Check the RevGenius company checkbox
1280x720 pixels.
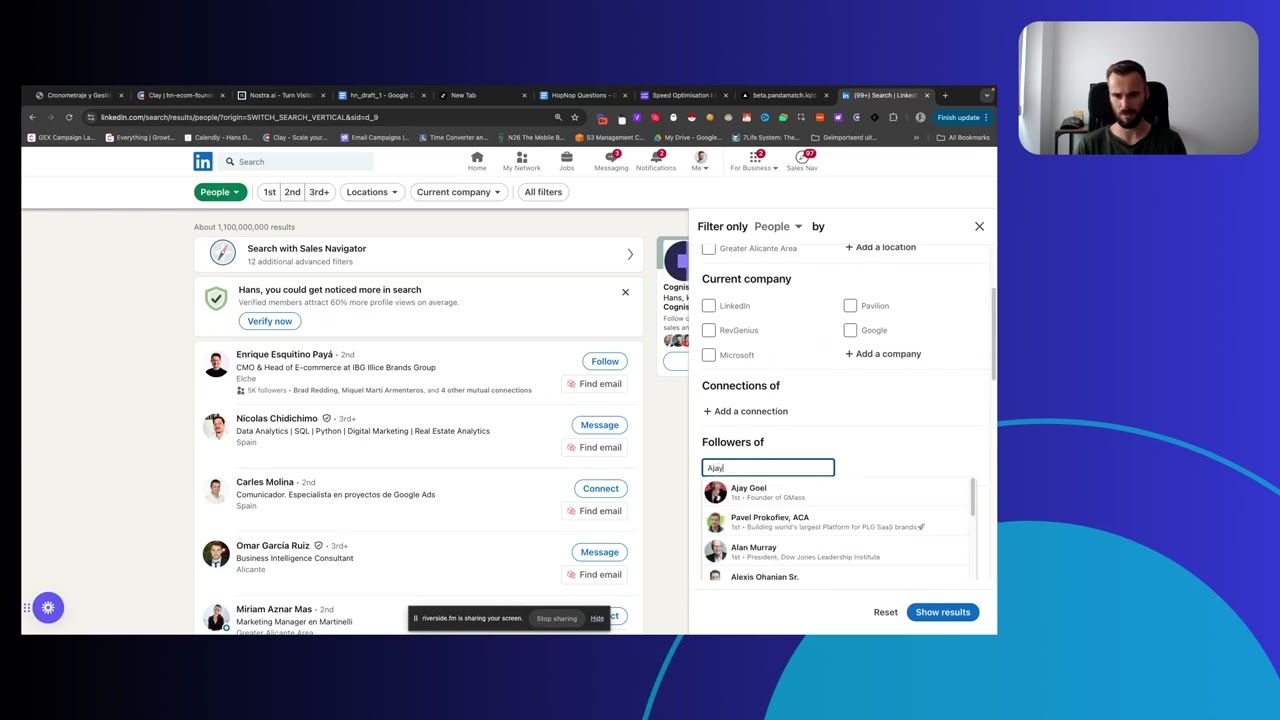[x=709, y=330]
